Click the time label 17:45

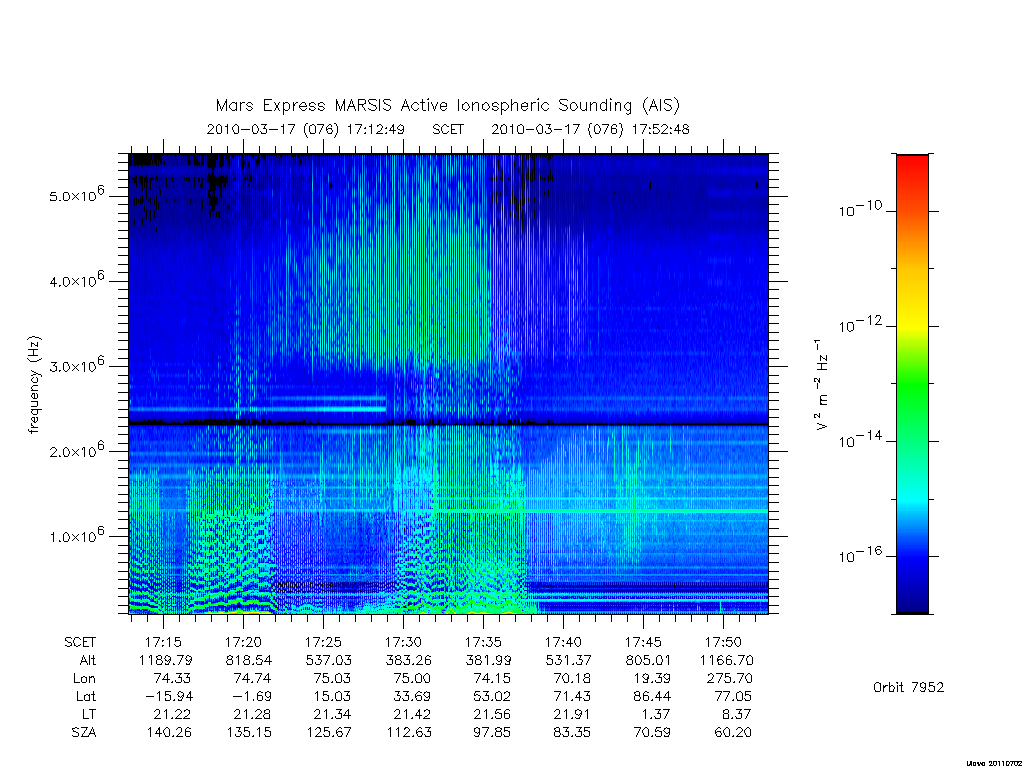tap(643, 642)
